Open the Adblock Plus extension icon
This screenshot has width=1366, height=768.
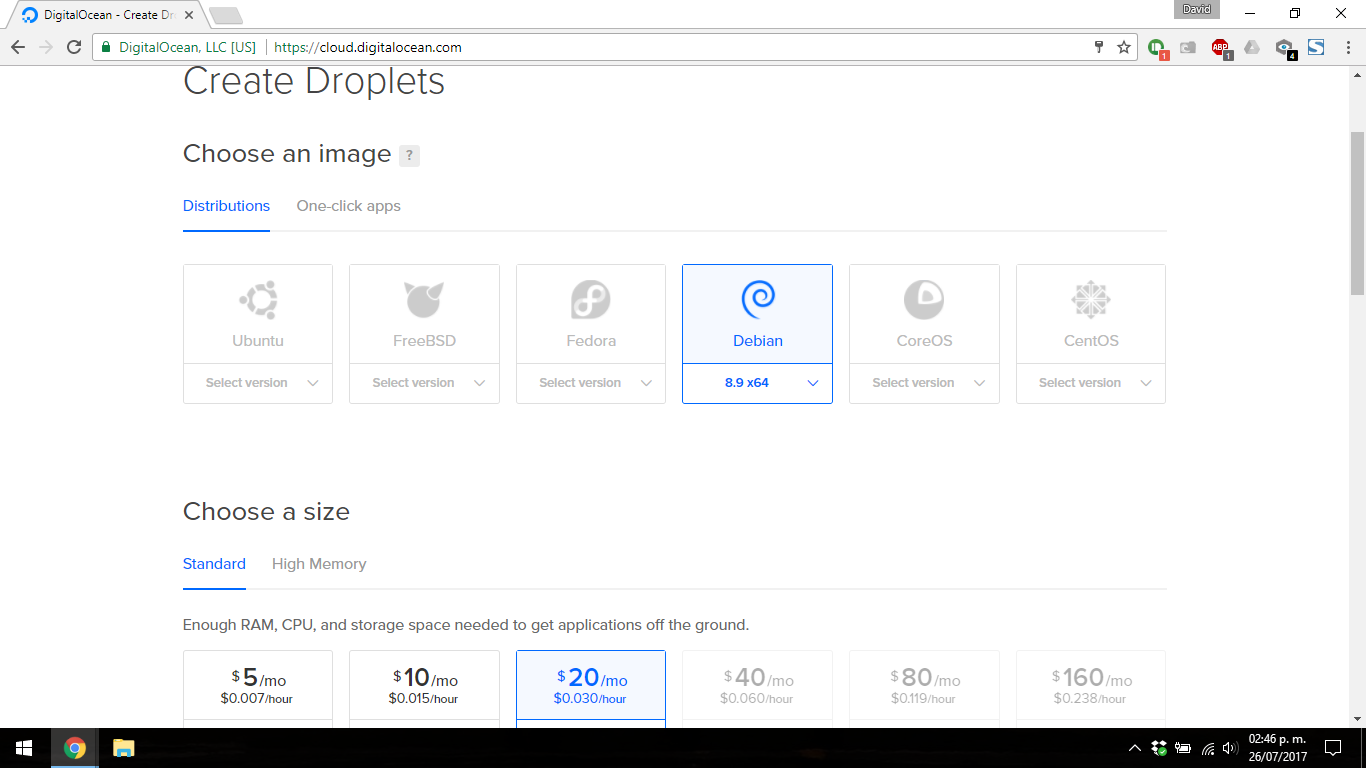click(x=1220, y=47)
